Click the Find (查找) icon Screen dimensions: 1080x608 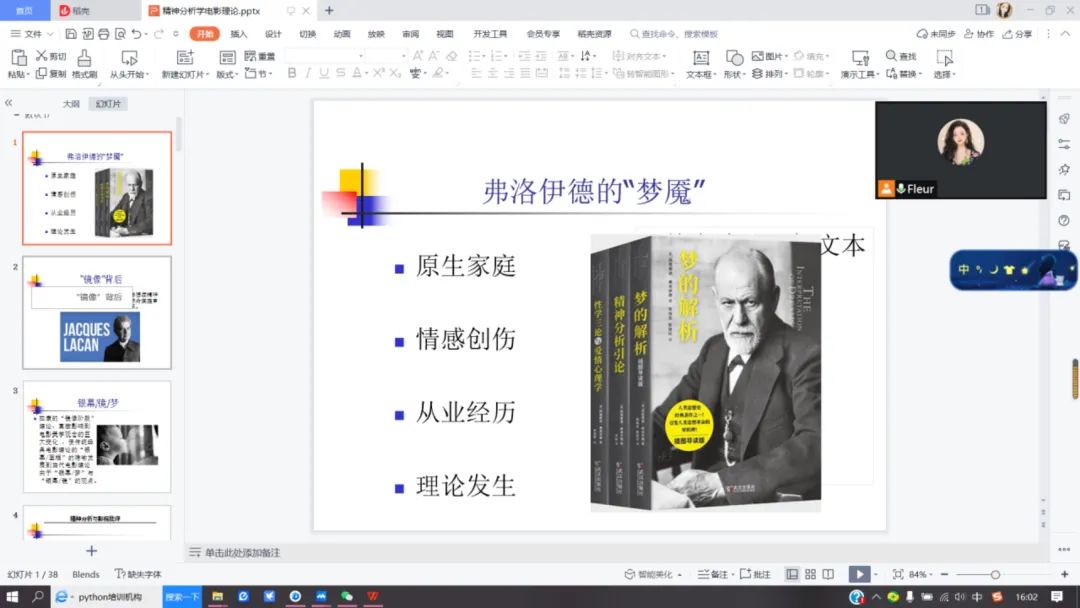pyautogui.click(x=891, y=56)
